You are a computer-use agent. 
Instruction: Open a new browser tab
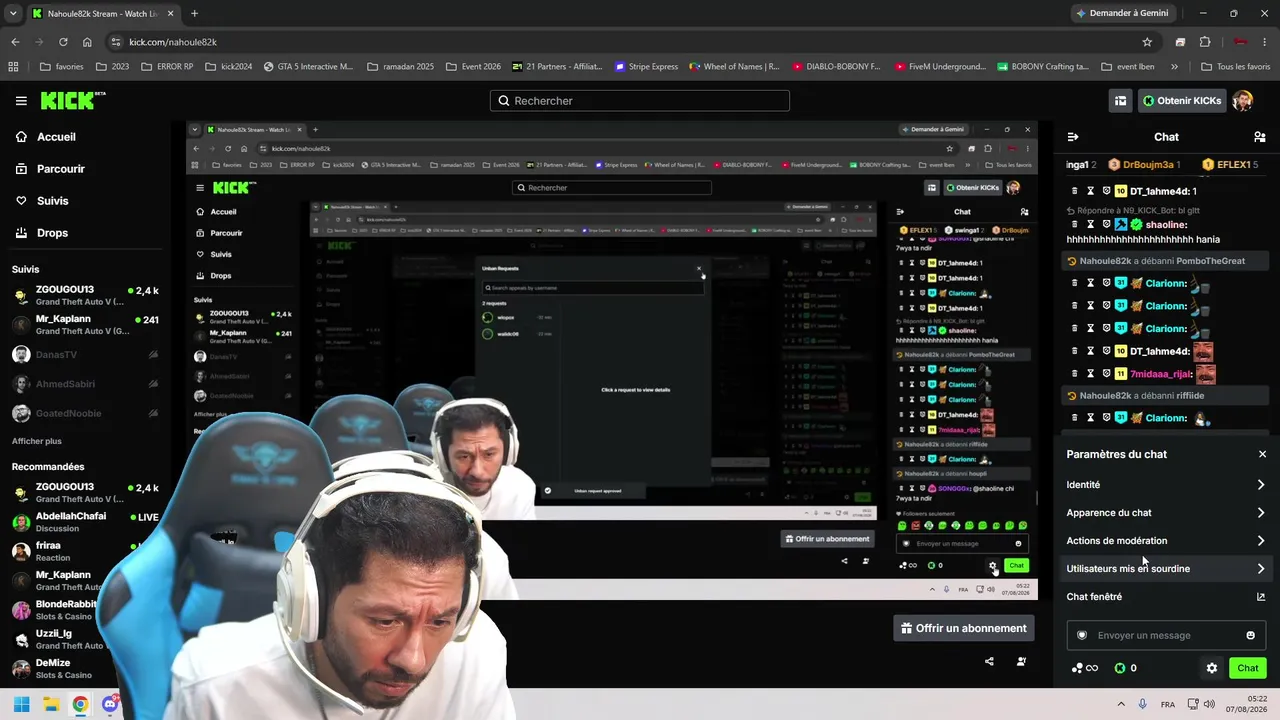[194, 14]
